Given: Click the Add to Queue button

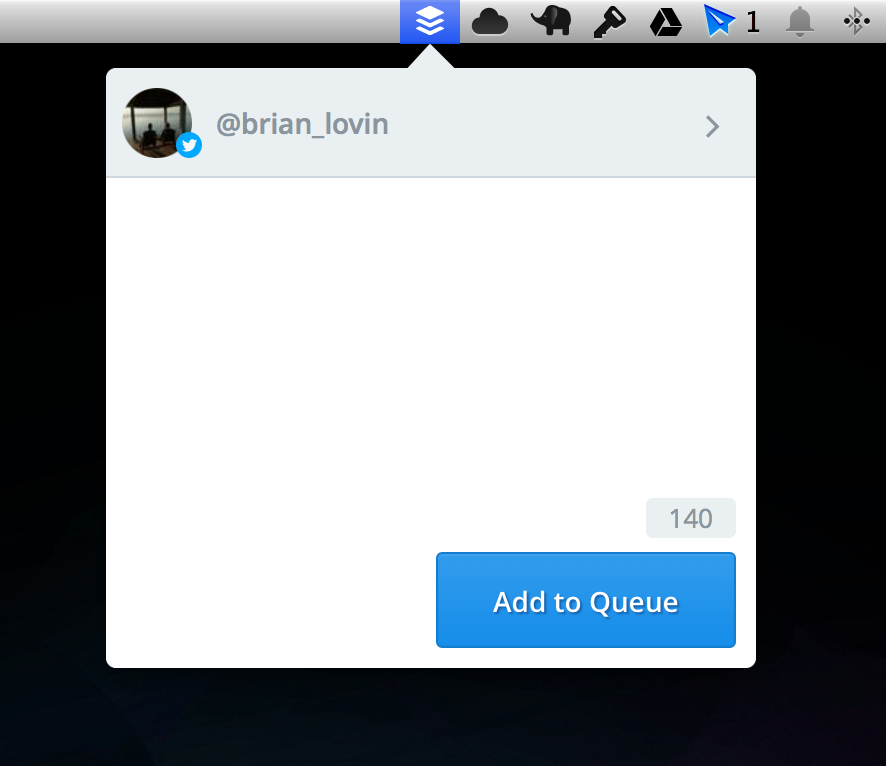Looking at the screenshot, I should coord(585,600).
